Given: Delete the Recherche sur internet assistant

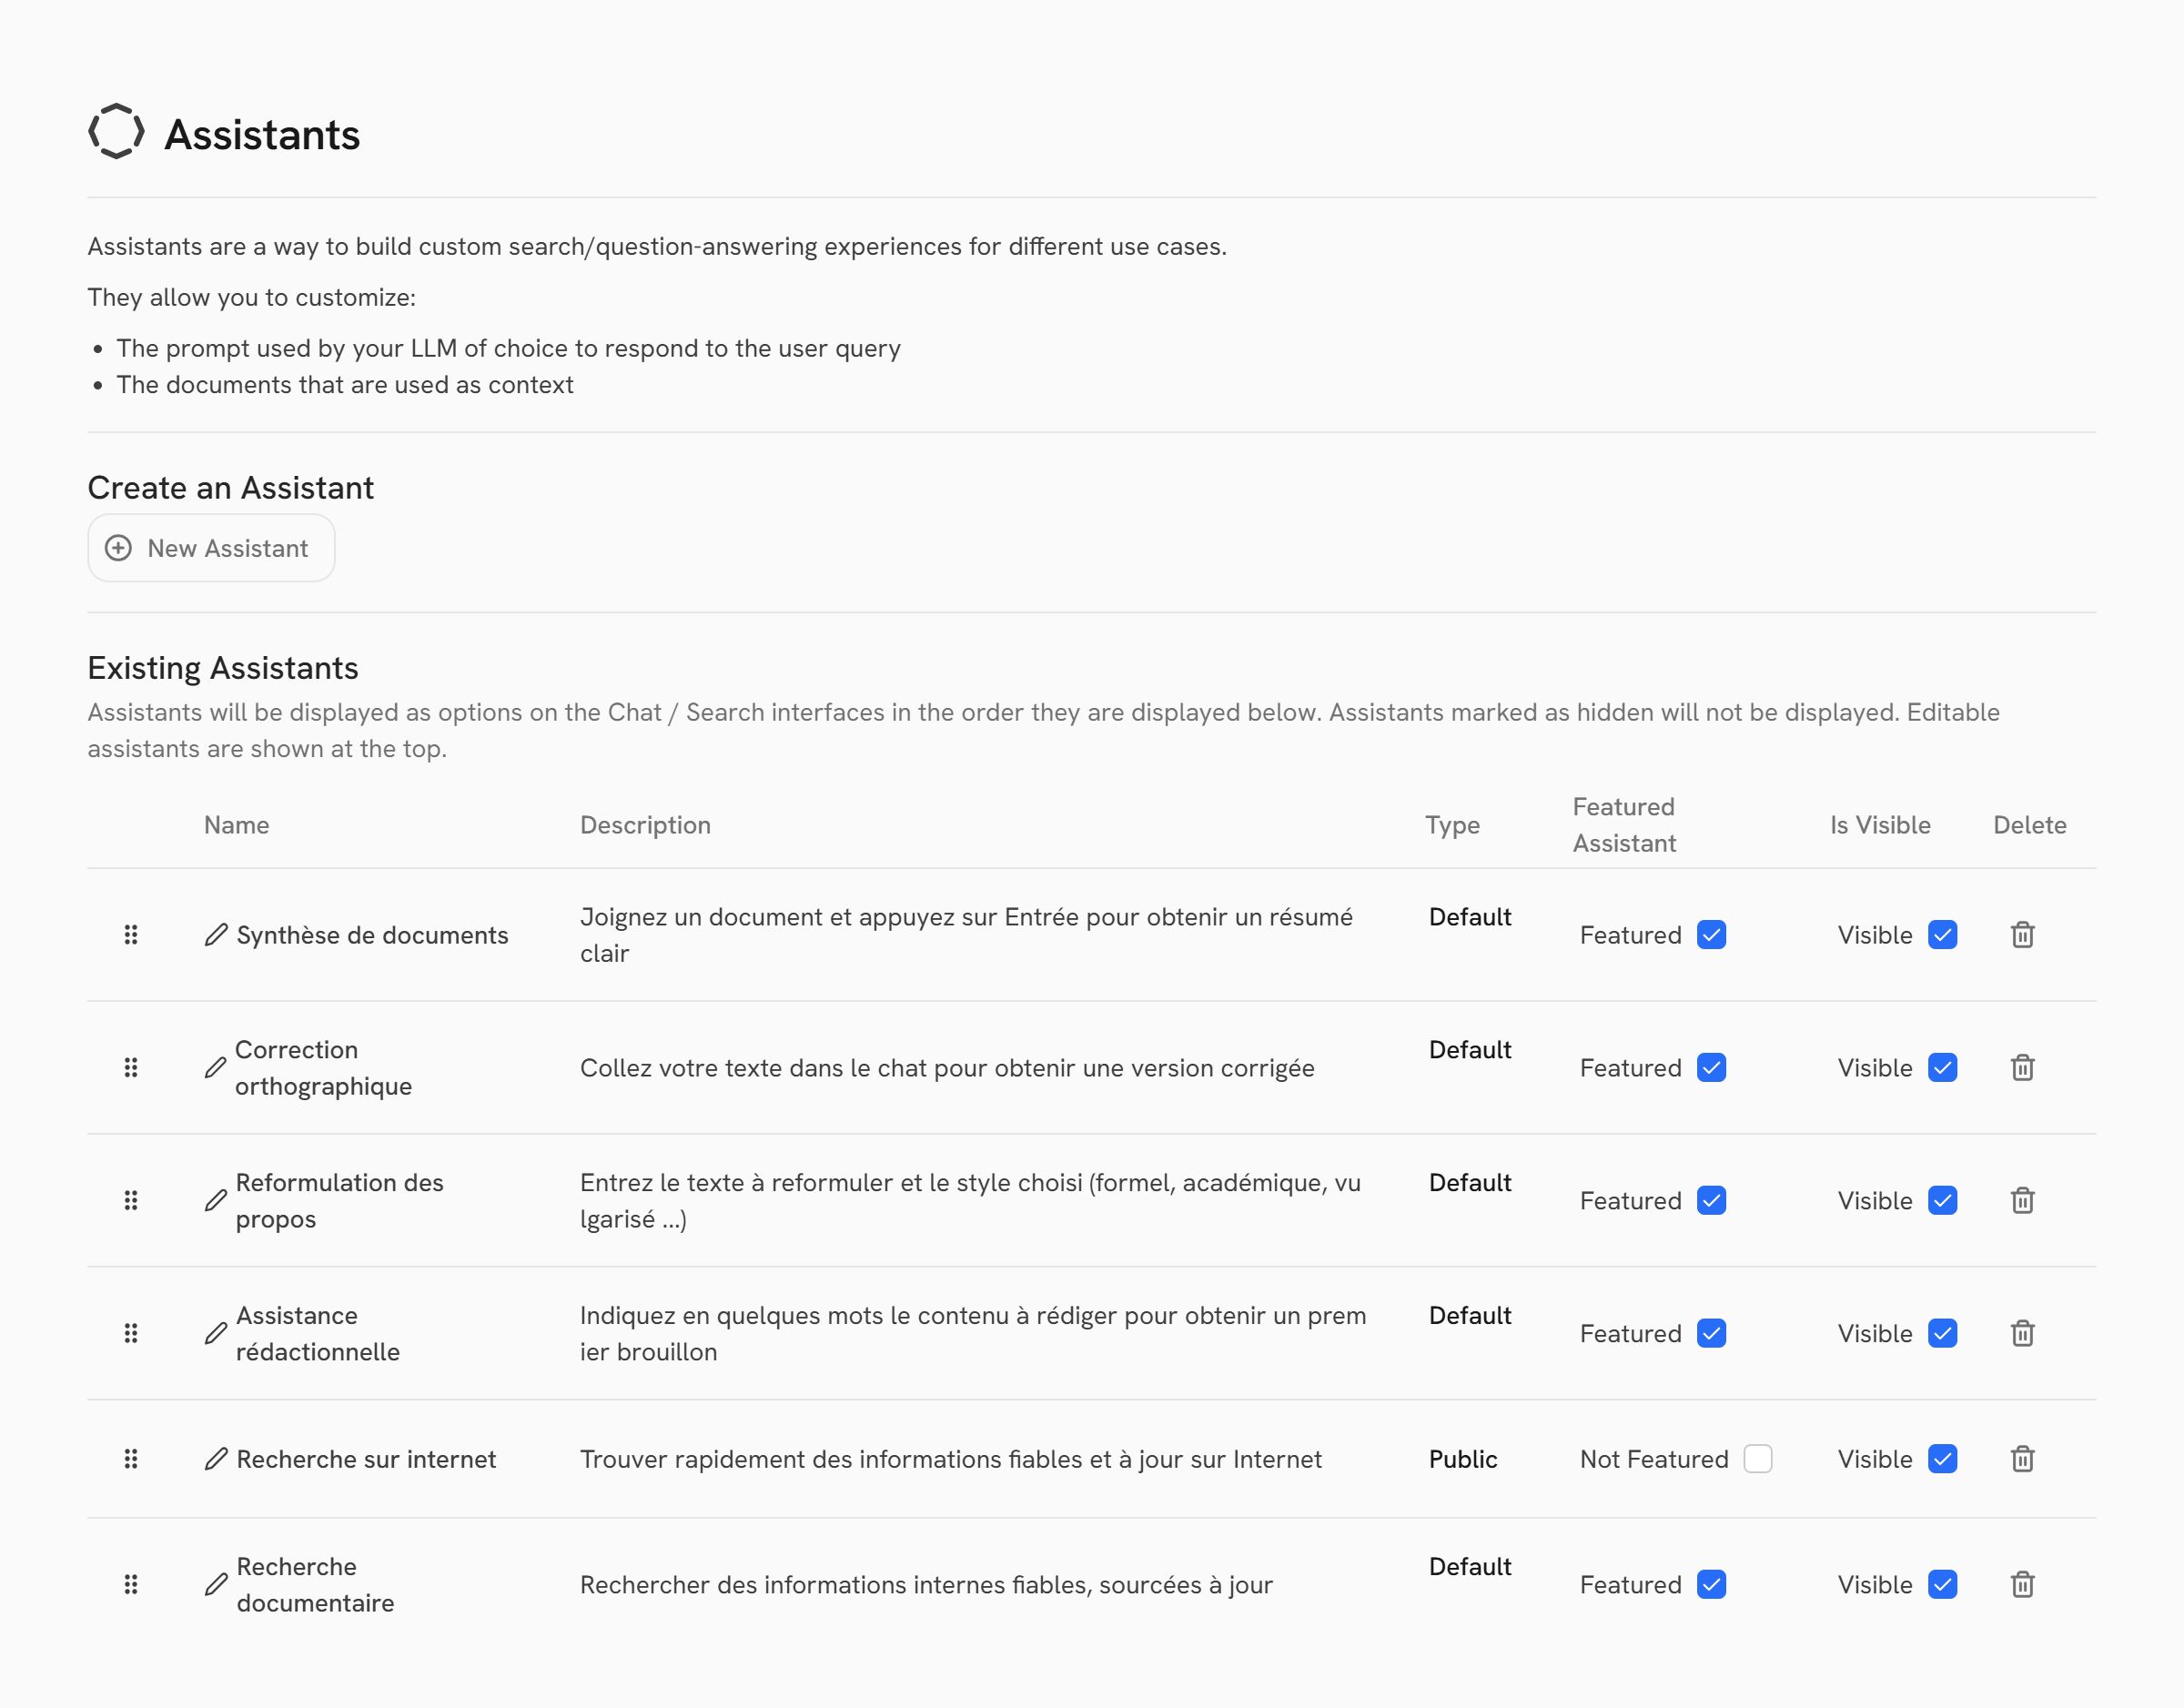Looking at the screenshot, I should point(2022,1459).
